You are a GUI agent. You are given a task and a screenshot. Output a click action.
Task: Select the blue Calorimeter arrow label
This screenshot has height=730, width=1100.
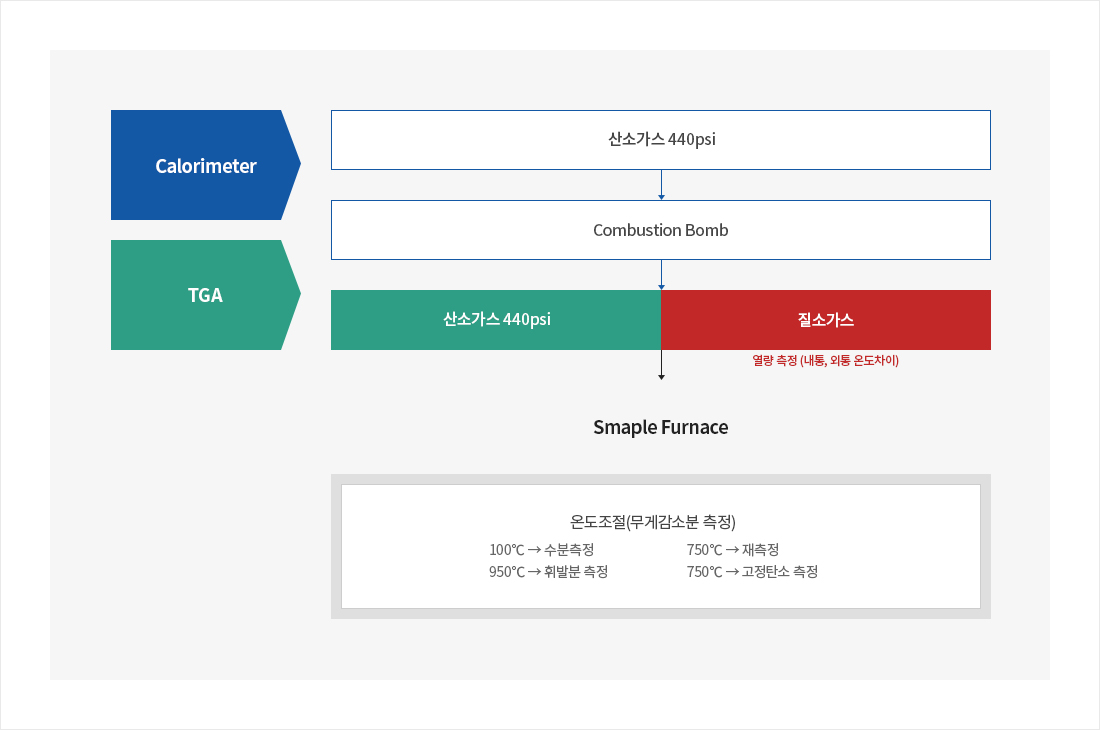(x=206, y=165)
